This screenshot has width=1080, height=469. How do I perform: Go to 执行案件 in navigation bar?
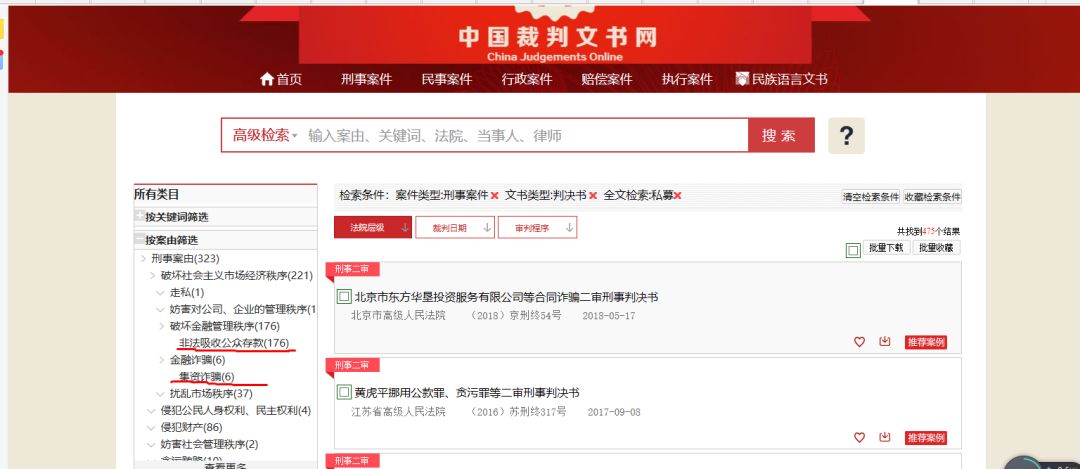pos(687,79)
